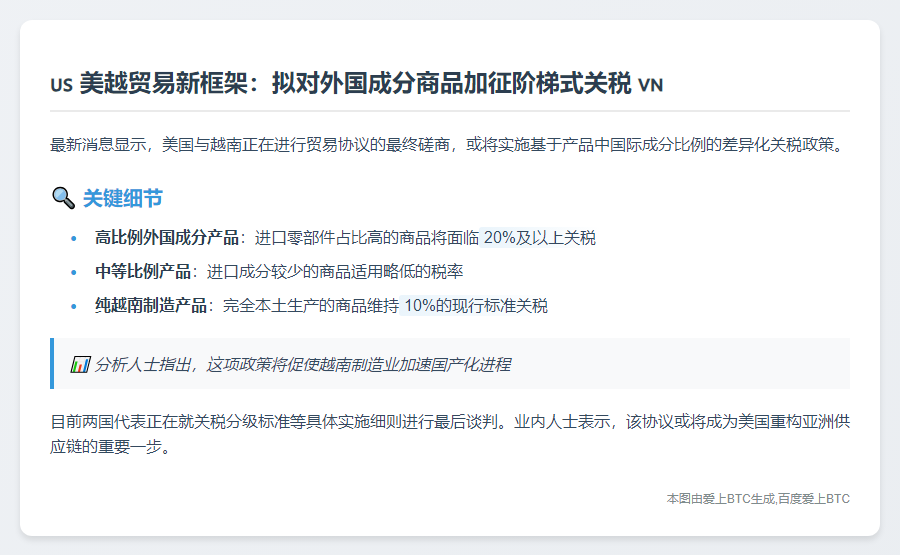Click the text 进口零部件占比高的商品将面临

pyautogui.click(x=367, y=237)
